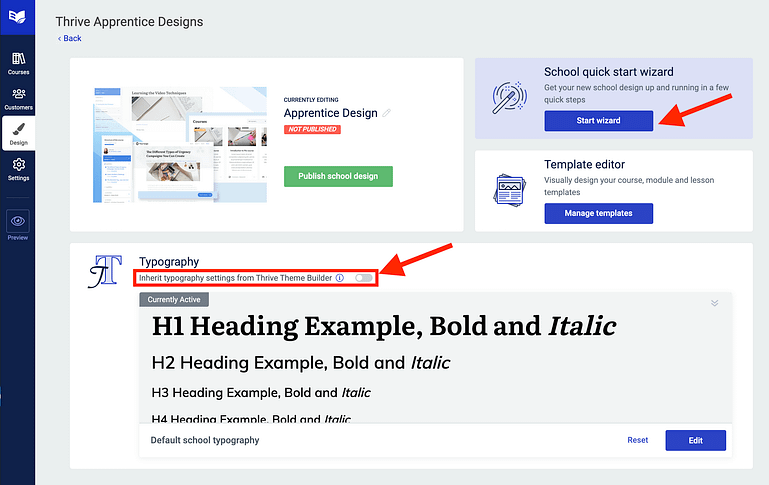Click info icon beside Theme Builder text
The height and width of the screenshot is (485, 769).
pos(339,278)
